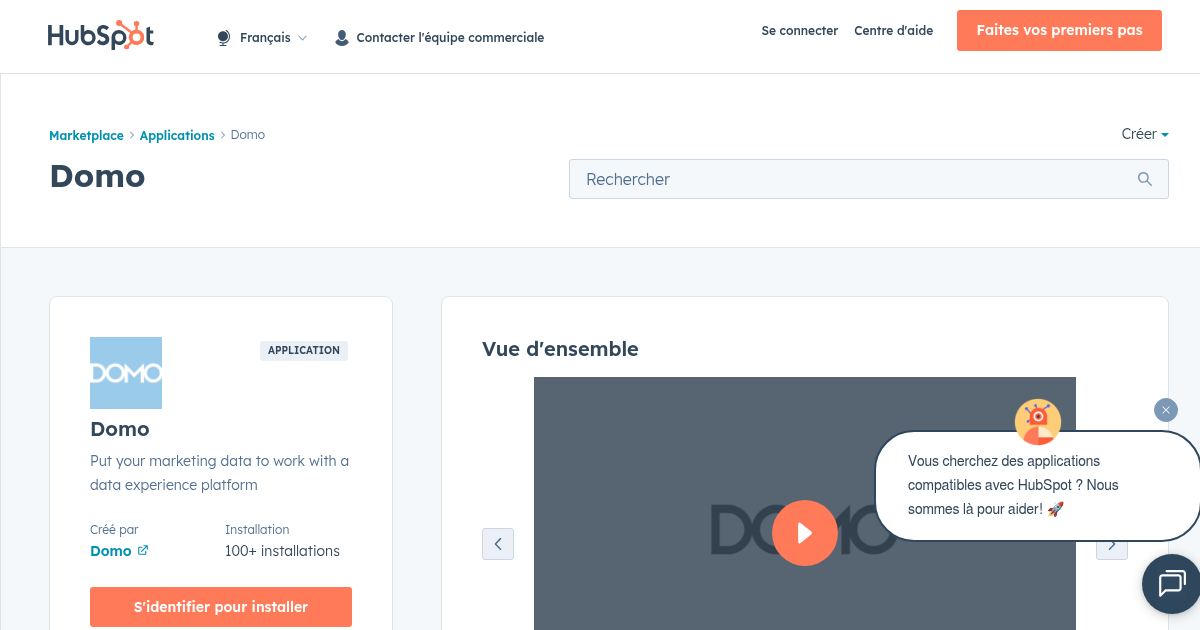The image size is (1200, 630).
Task: Open the Marketplace breadcrumb link
Action: click(86, 135)
